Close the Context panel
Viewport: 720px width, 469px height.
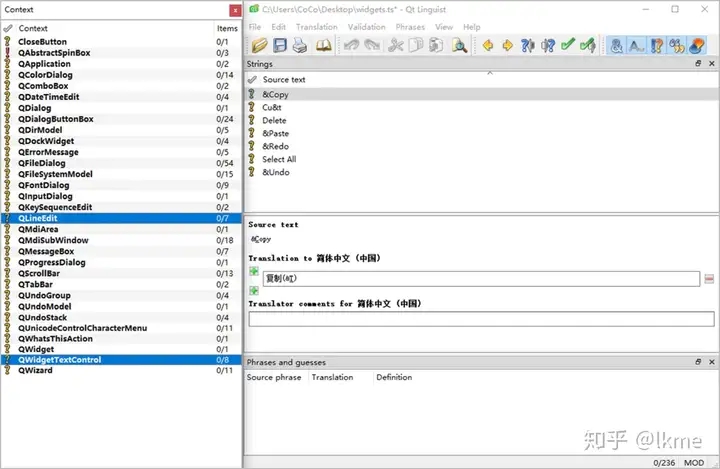coord(234,9)
